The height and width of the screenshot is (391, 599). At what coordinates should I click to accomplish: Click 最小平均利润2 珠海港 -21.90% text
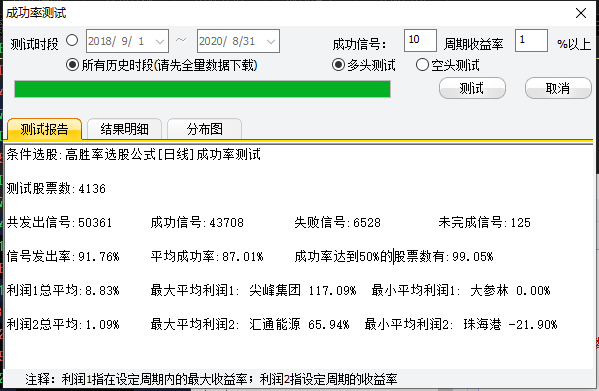pyautogui.click(x=461, y=324)
